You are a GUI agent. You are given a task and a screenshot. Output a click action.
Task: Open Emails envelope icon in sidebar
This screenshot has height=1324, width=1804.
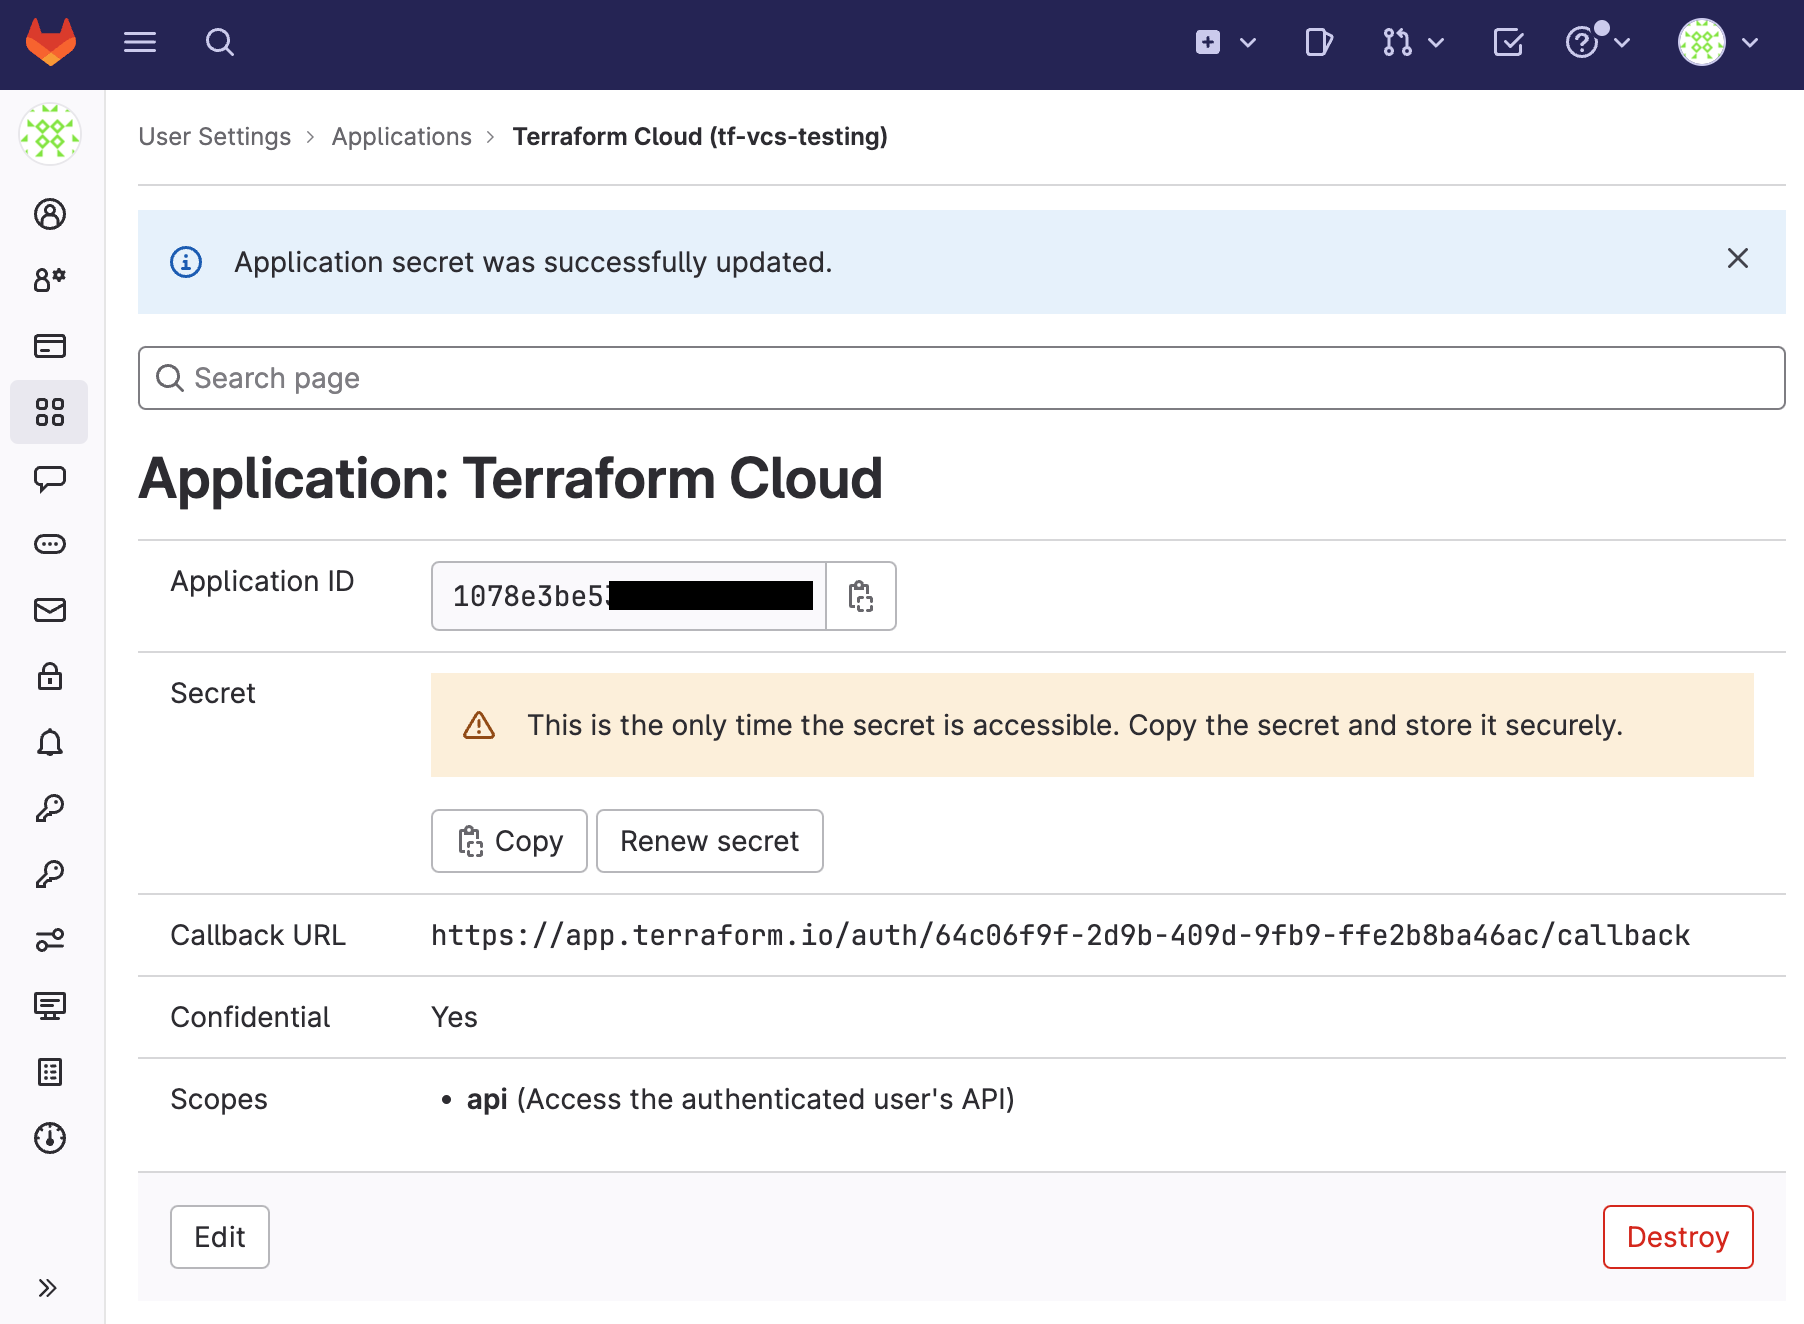(50, 610)
